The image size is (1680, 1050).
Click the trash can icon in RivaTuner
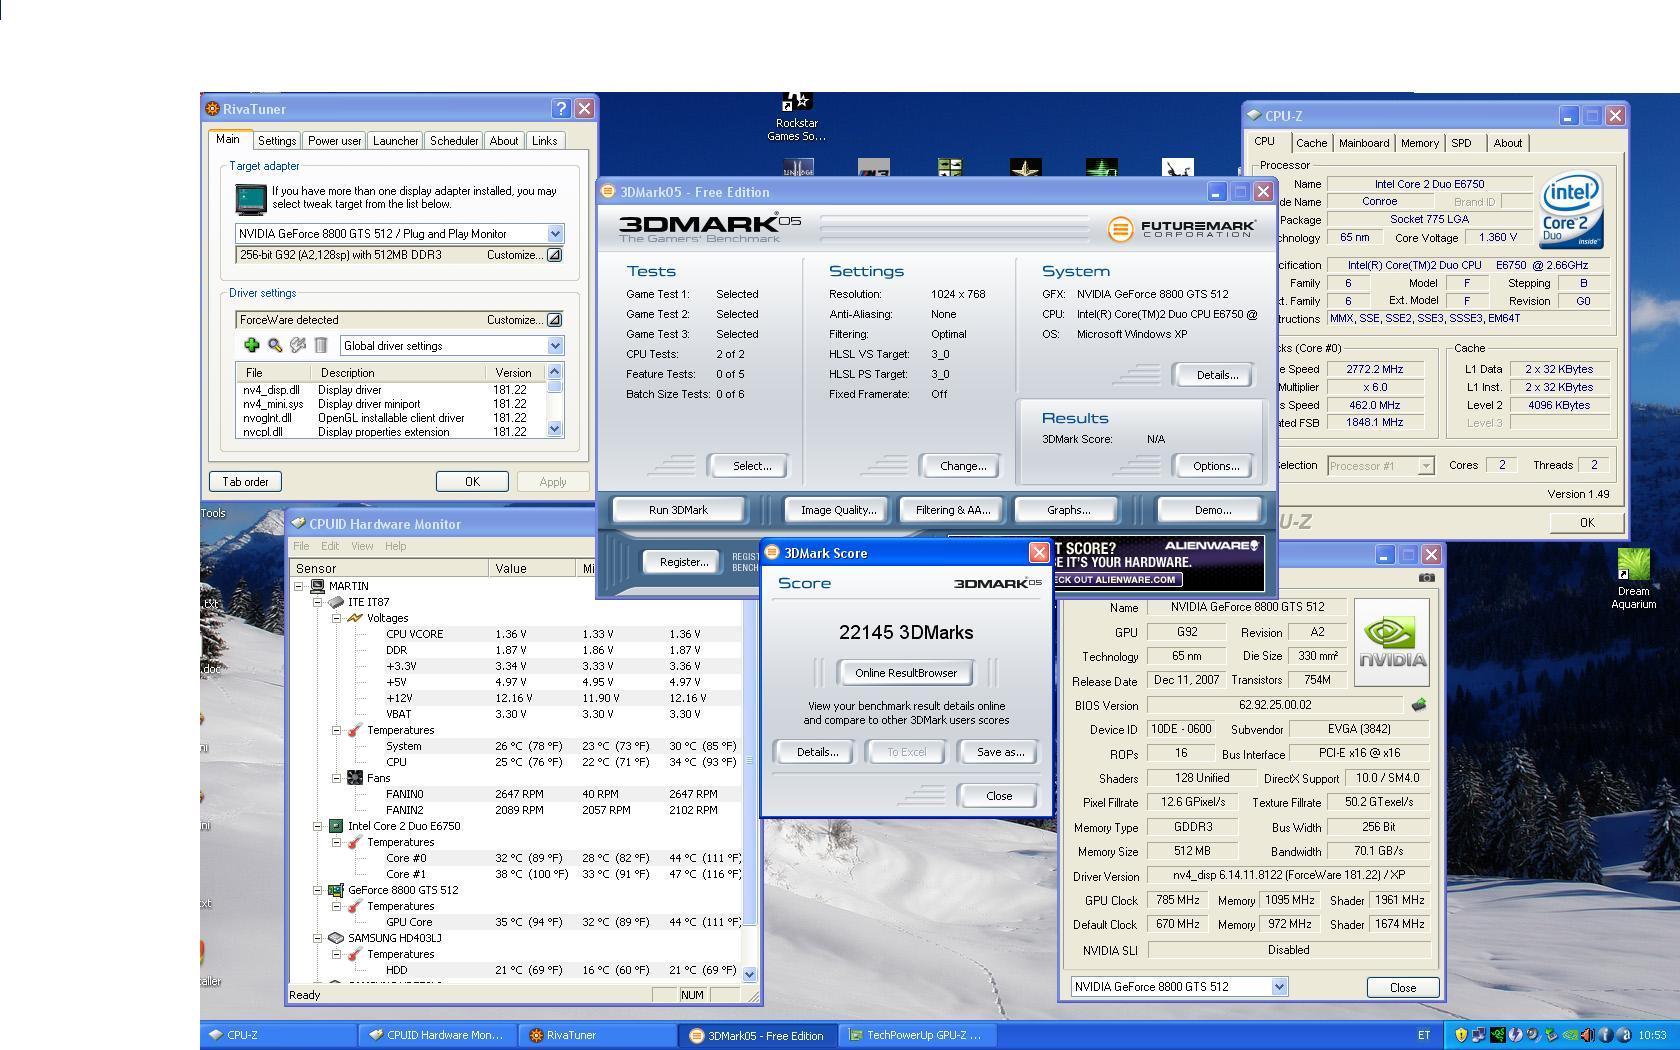point(321,345)
